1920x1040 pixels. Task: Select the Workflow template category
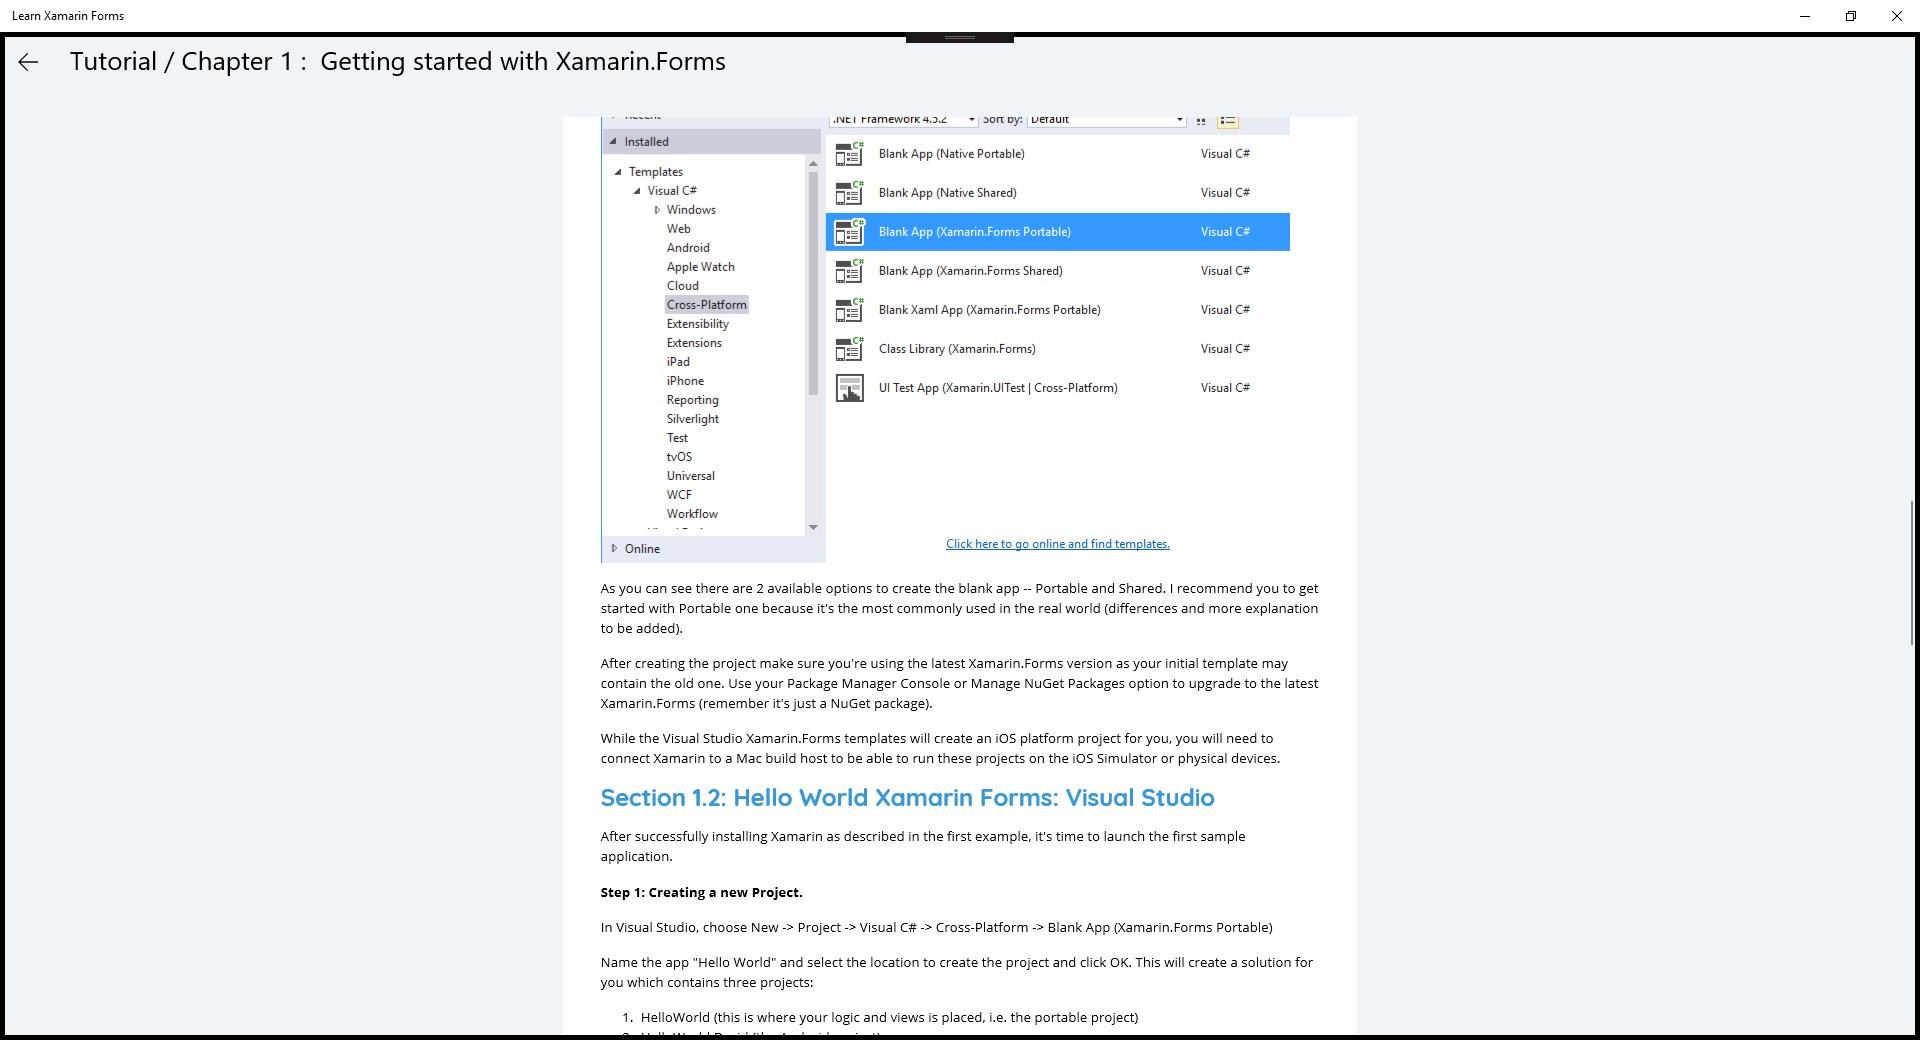click(x=692, y=514)
